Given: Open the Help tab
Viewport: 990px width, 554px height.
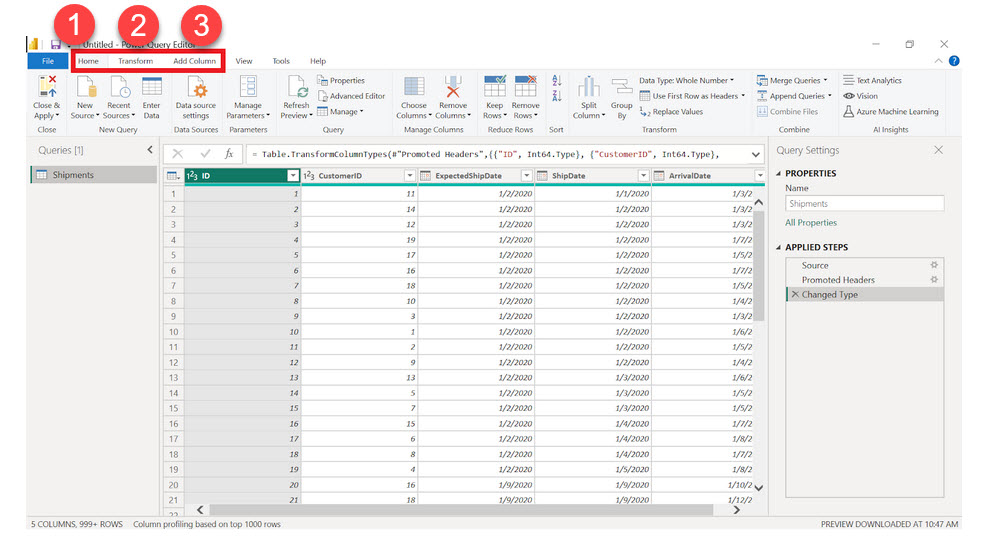Looking at the screenshot, I should pyautogui.click(x=318, y=61).
